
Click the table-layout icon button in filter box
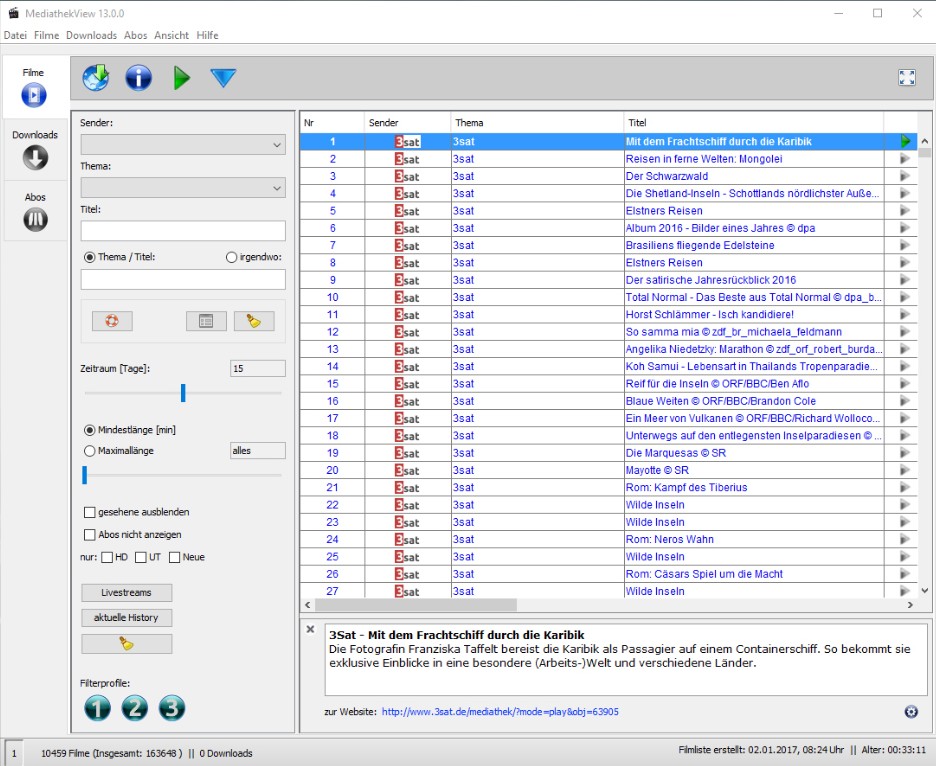pos(206,321)
